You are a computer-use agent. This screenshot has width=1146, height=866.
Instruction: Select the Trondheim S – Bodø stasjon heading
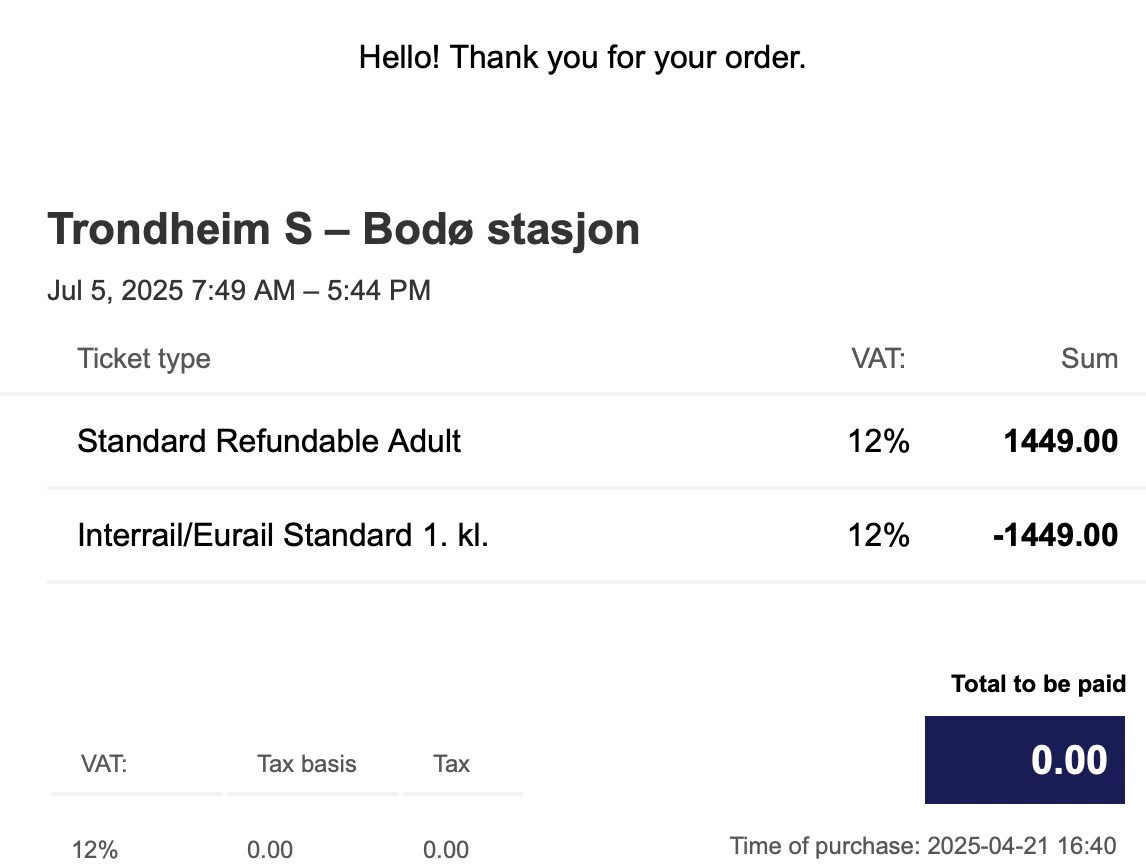344,230
